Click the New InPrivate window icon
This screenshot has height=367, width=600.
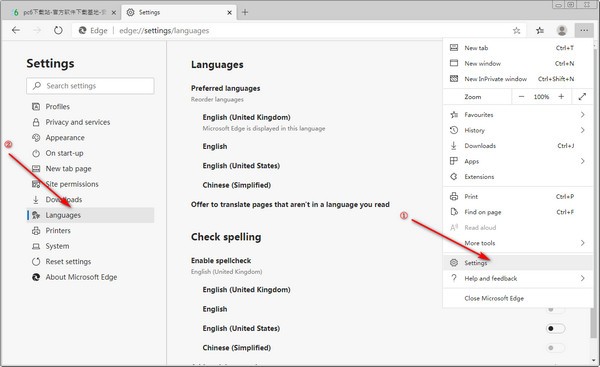tap(454, 79)
